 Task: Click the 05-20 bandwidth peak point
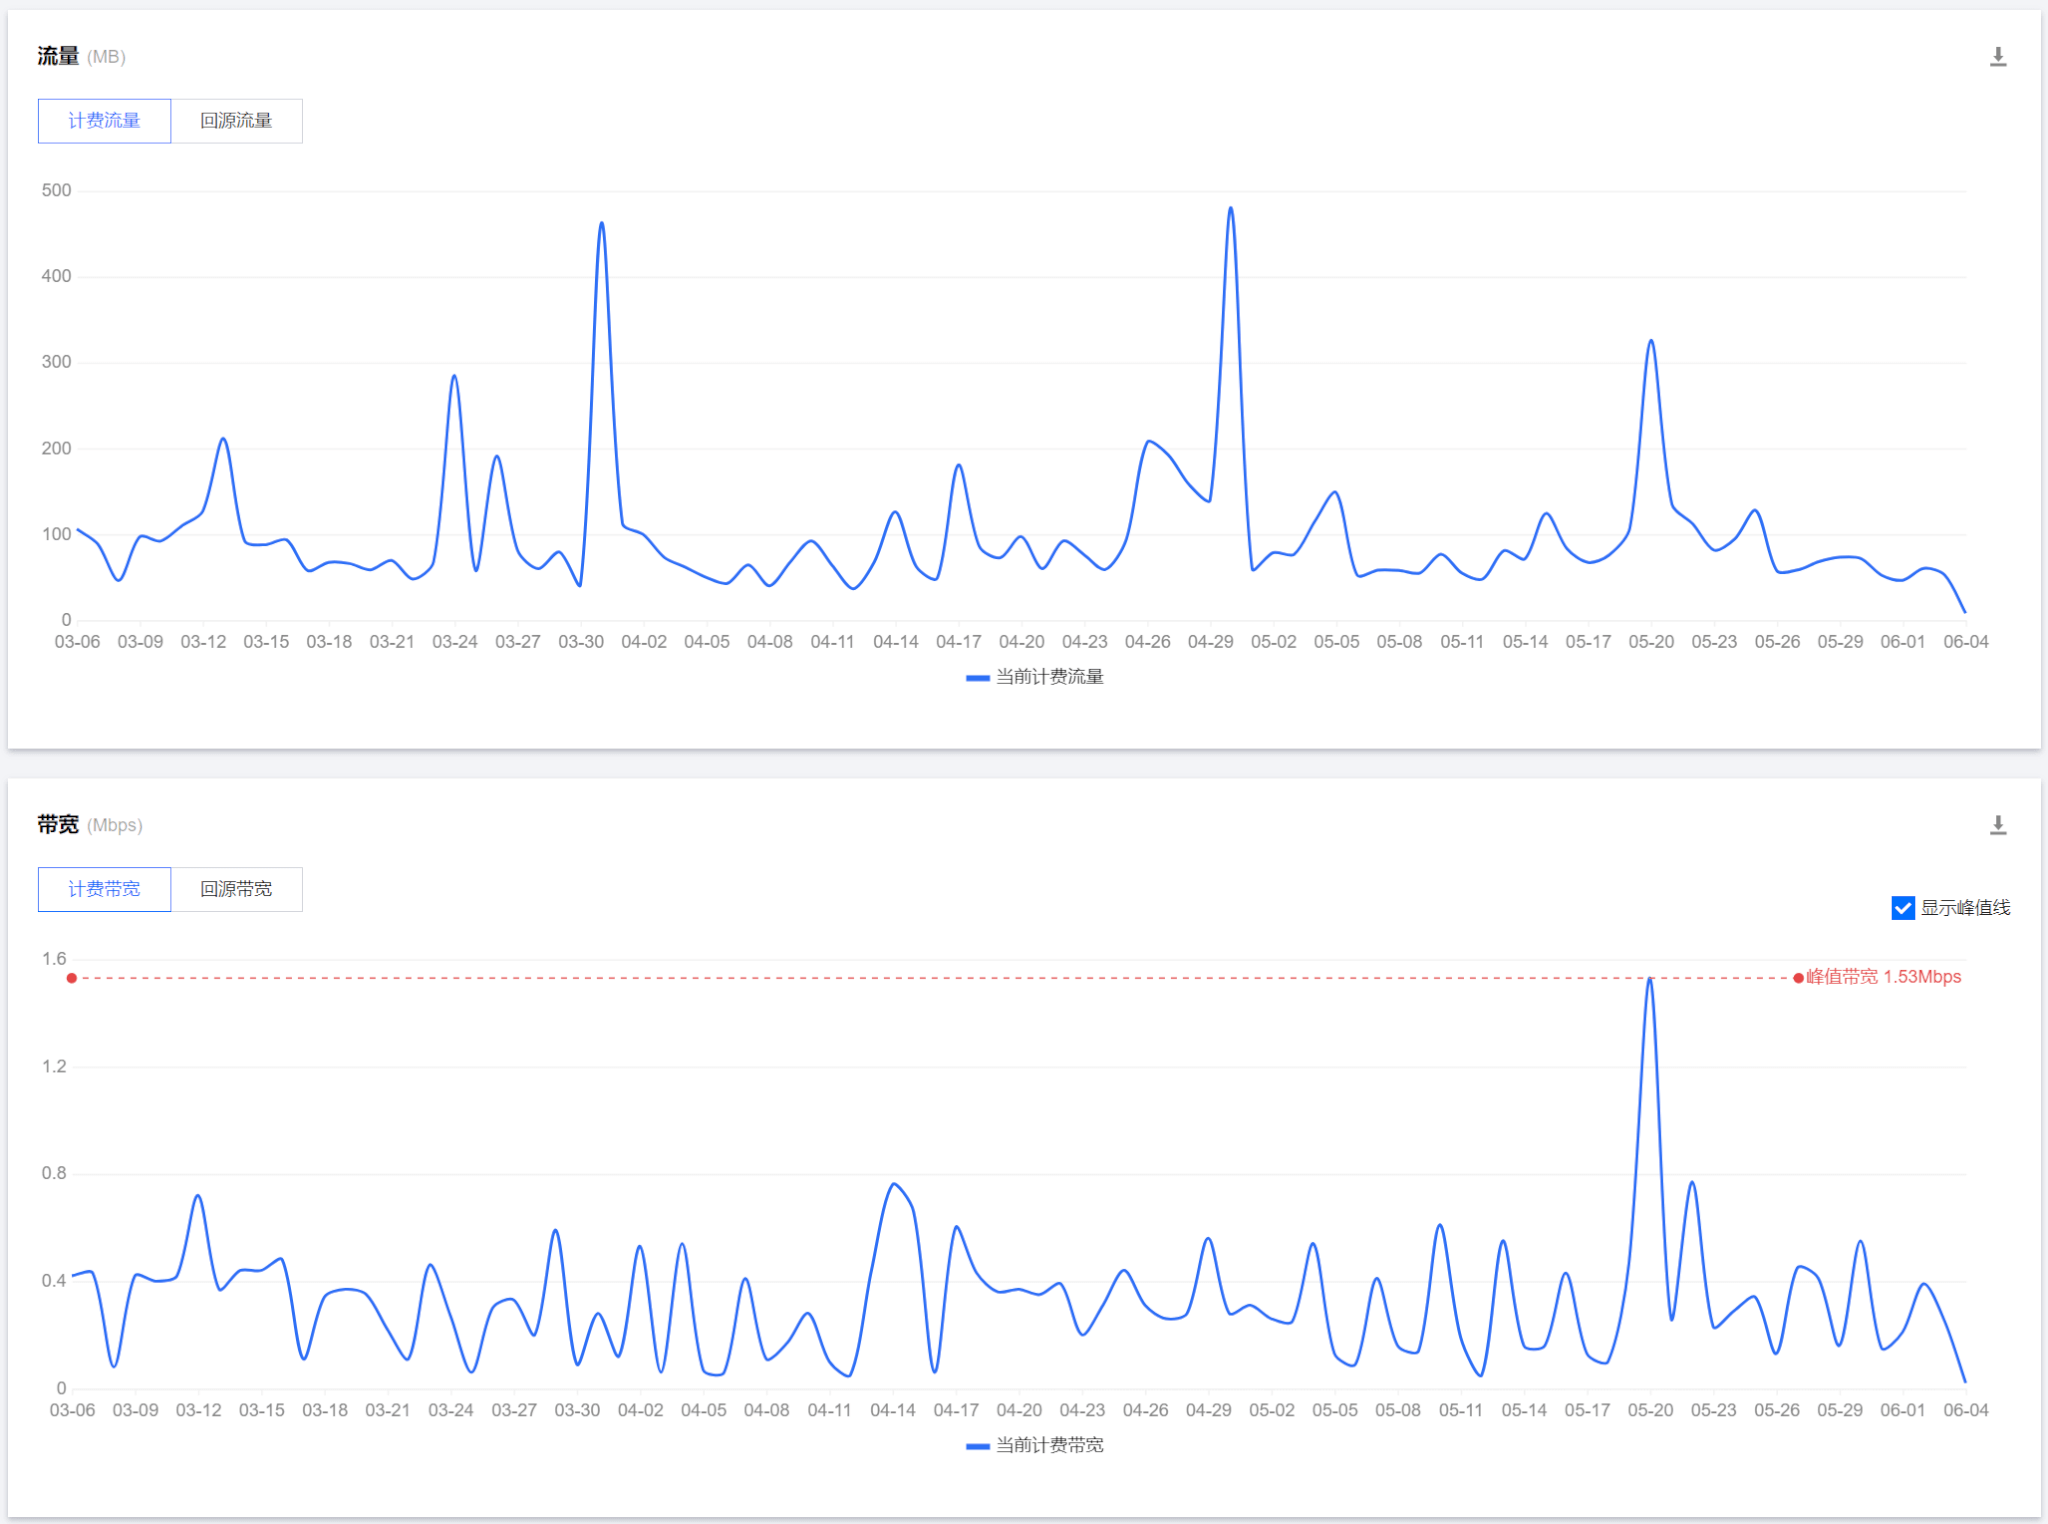(1649, 979)
